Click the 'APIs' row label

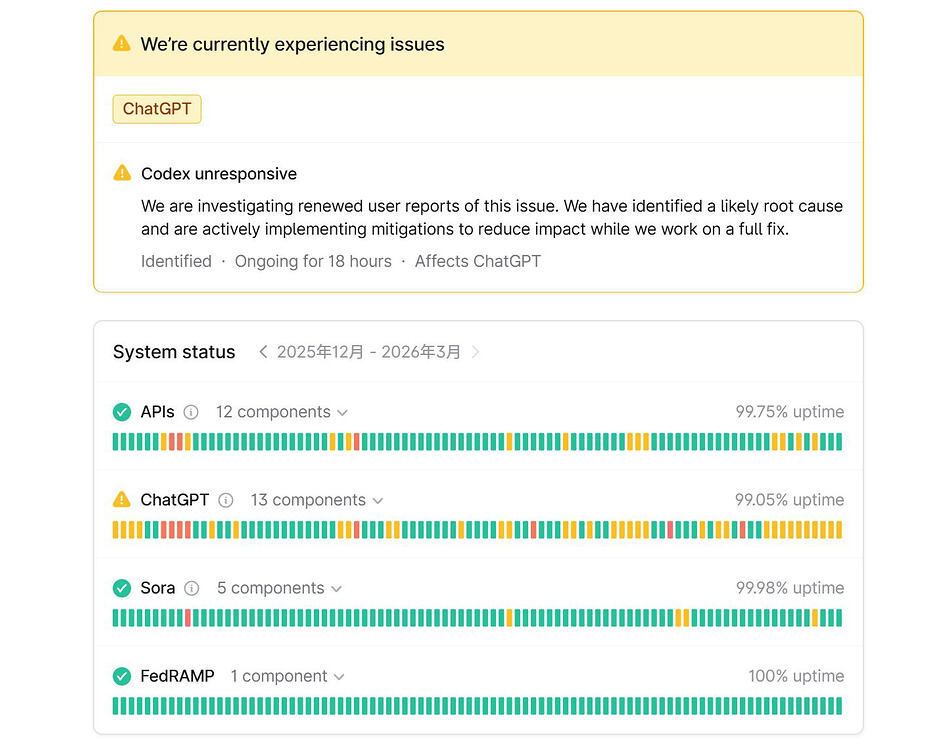pos(157,412)
